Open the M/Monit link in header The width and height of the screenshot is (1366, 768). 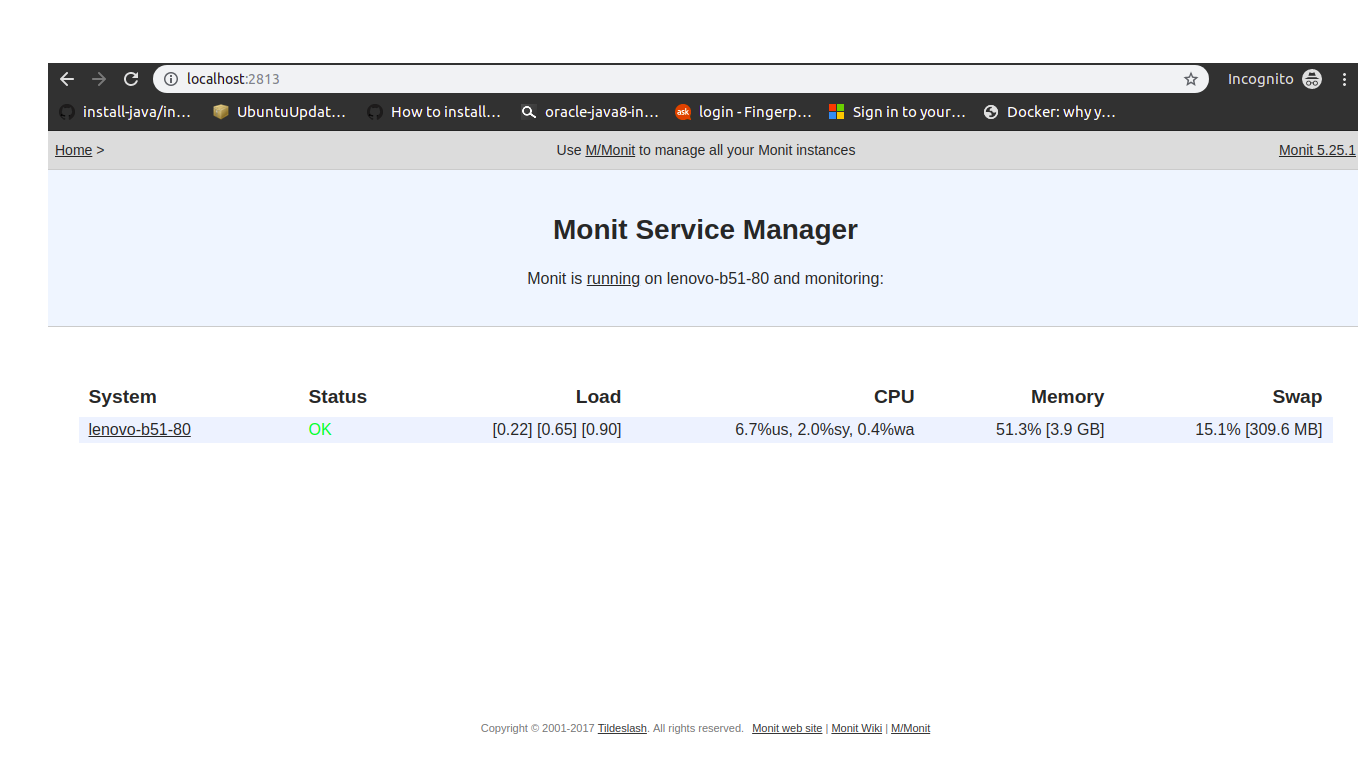tap(610, 150)
